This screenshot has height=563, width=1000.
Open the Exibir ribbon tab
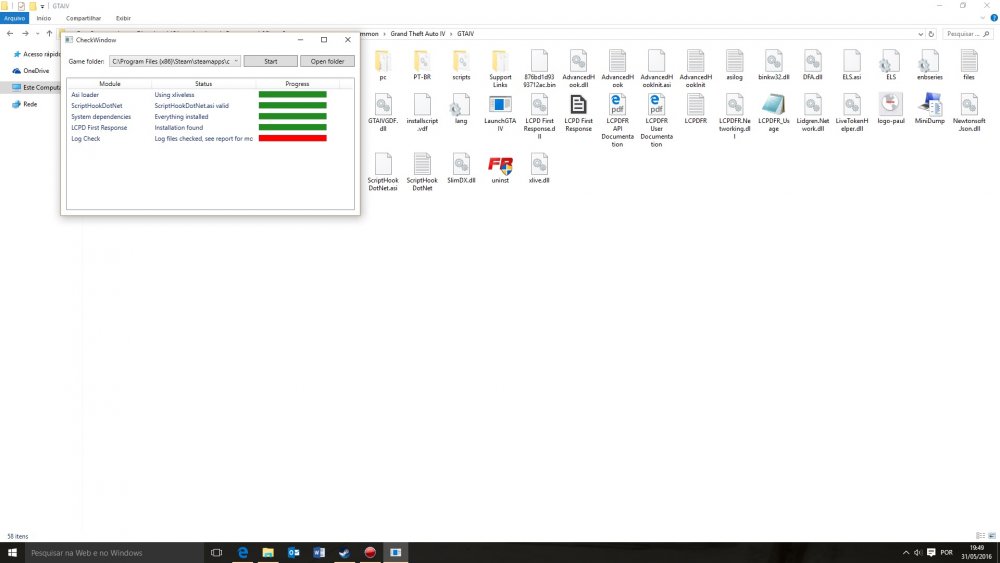123,18
